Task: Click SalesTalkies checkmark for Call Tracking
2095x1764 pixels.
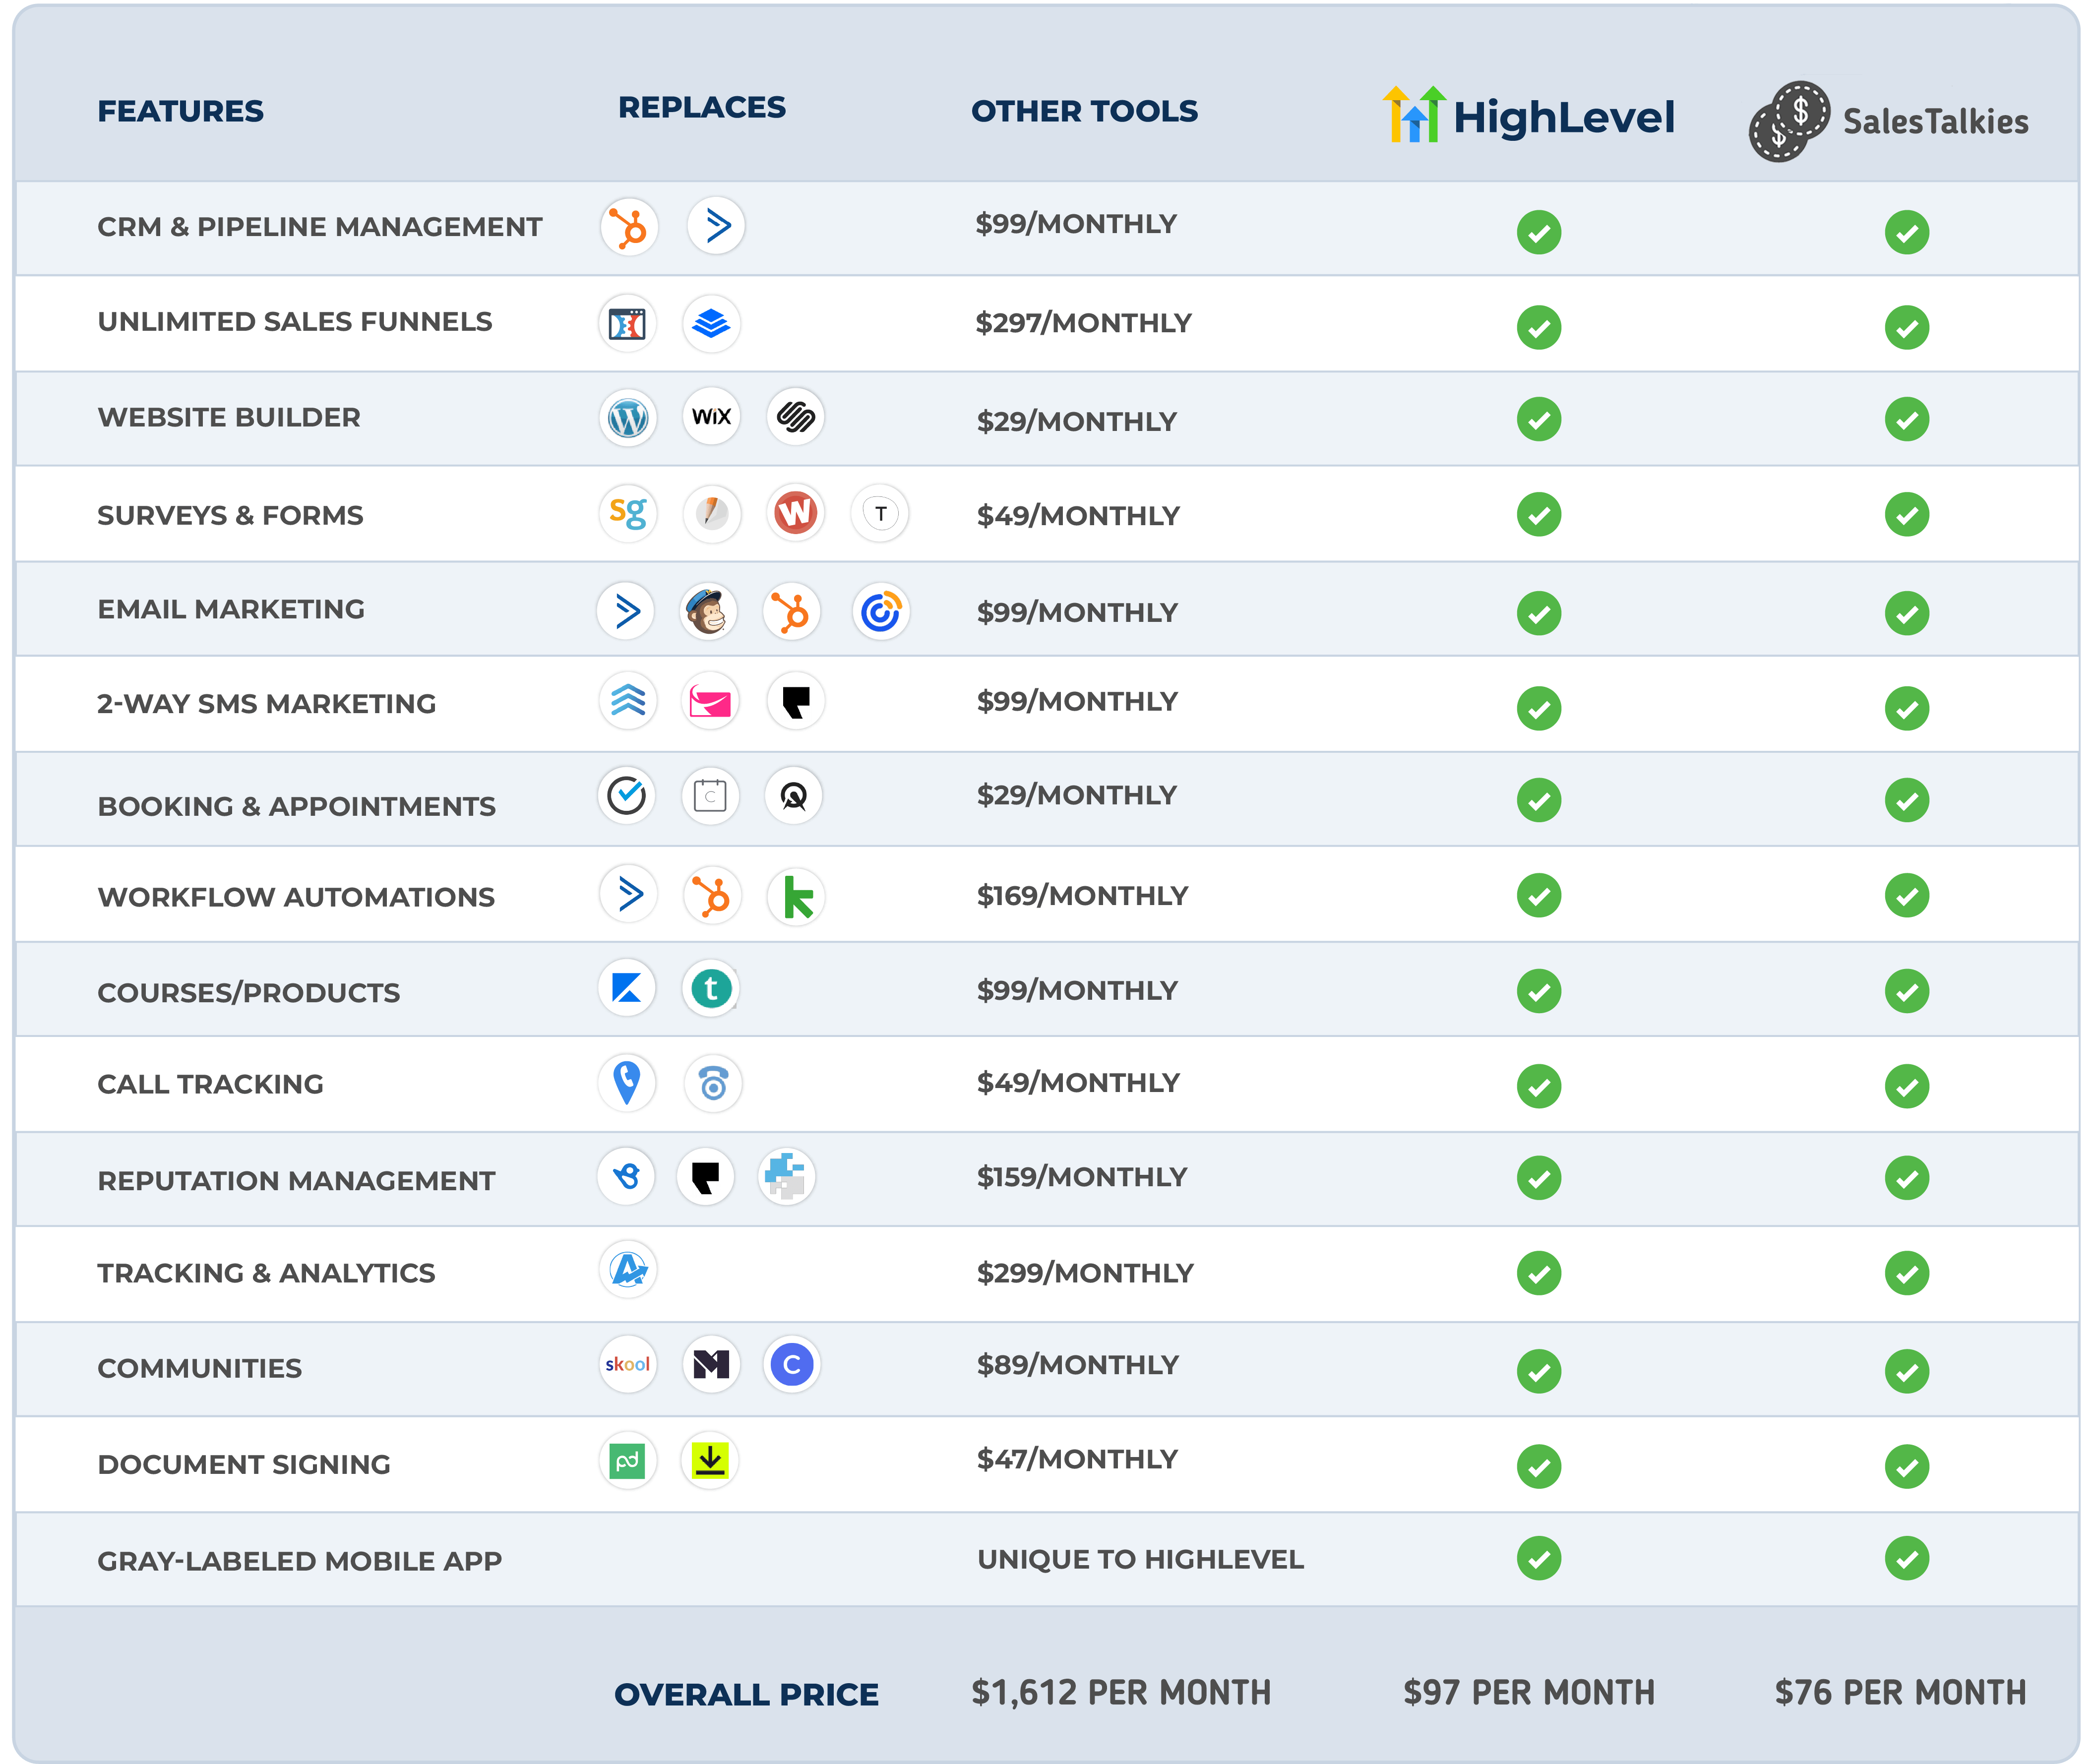Action: pyautogui.click(x=1907, y=1086)
